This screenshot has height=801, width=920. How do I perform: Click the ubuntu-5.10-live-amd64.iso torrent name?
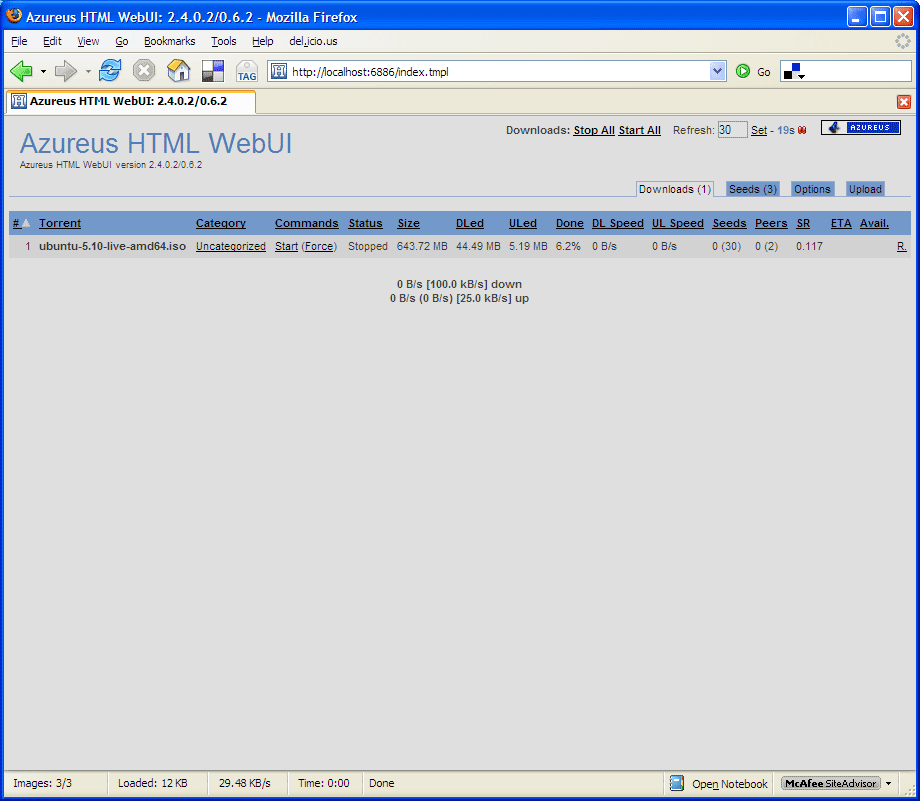pos(113,246)
